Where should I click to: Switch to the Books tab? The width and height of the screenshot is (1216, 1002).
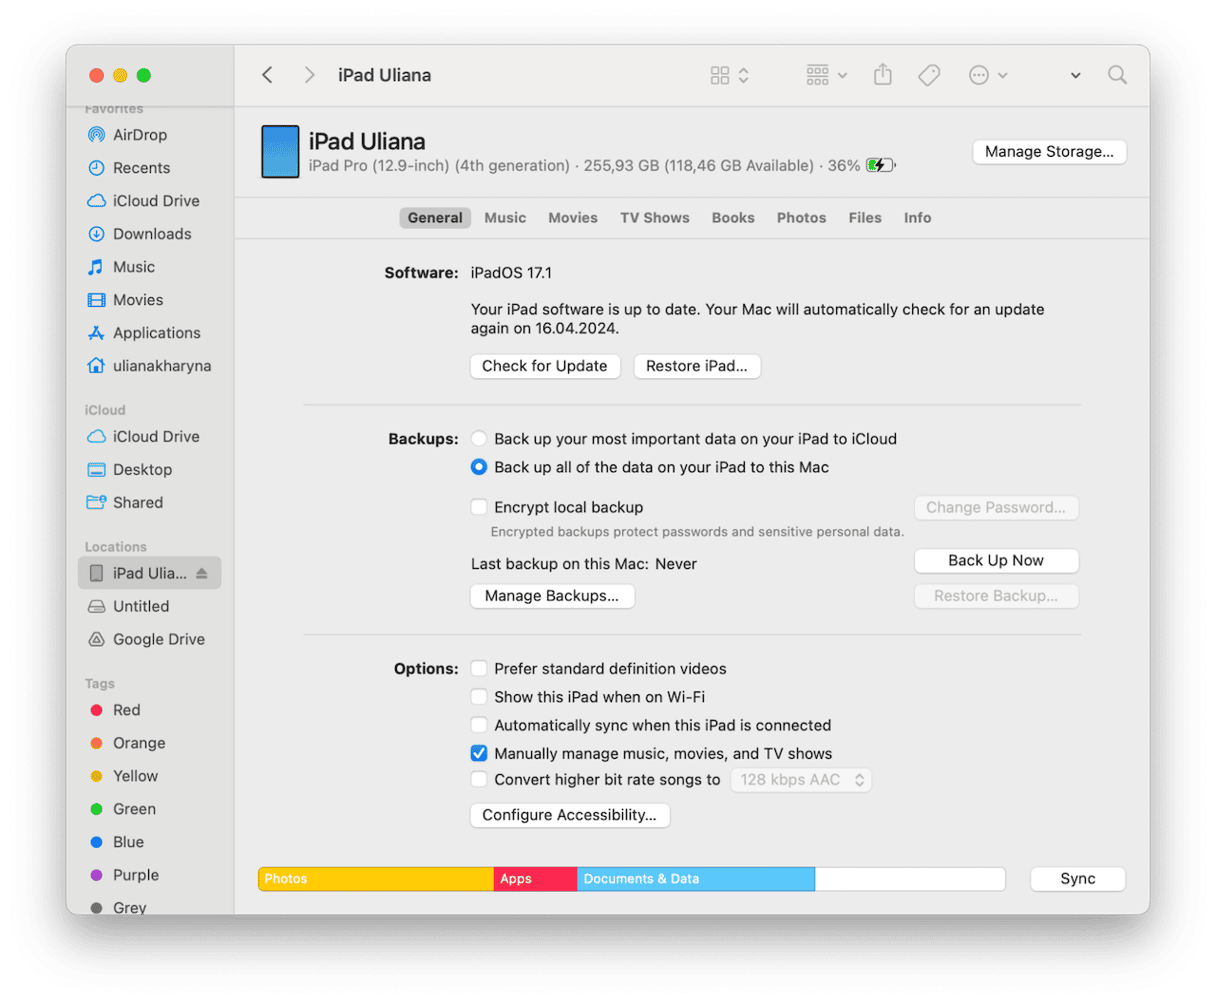(733, 218)
